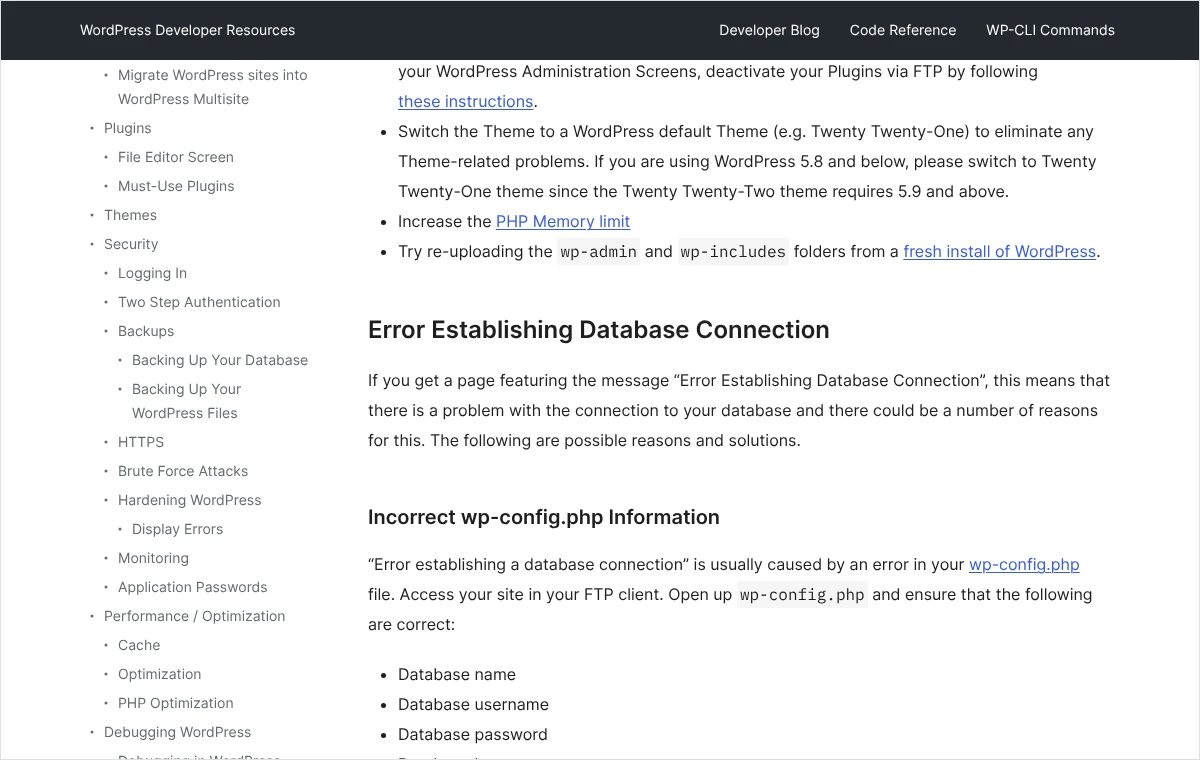
Task: Click the "Database username" list item
Action: [x=473, y=704]
